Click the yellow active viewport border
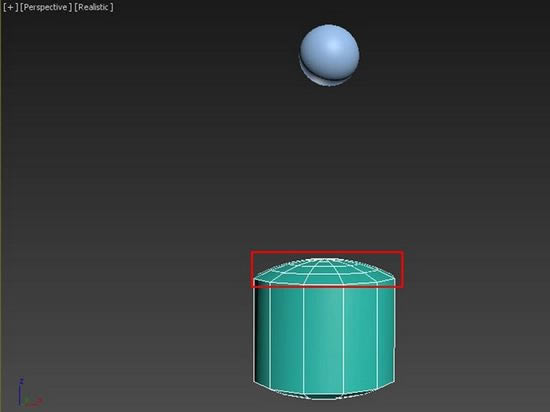This screenshot has height=412, width=550. [1, 206]
